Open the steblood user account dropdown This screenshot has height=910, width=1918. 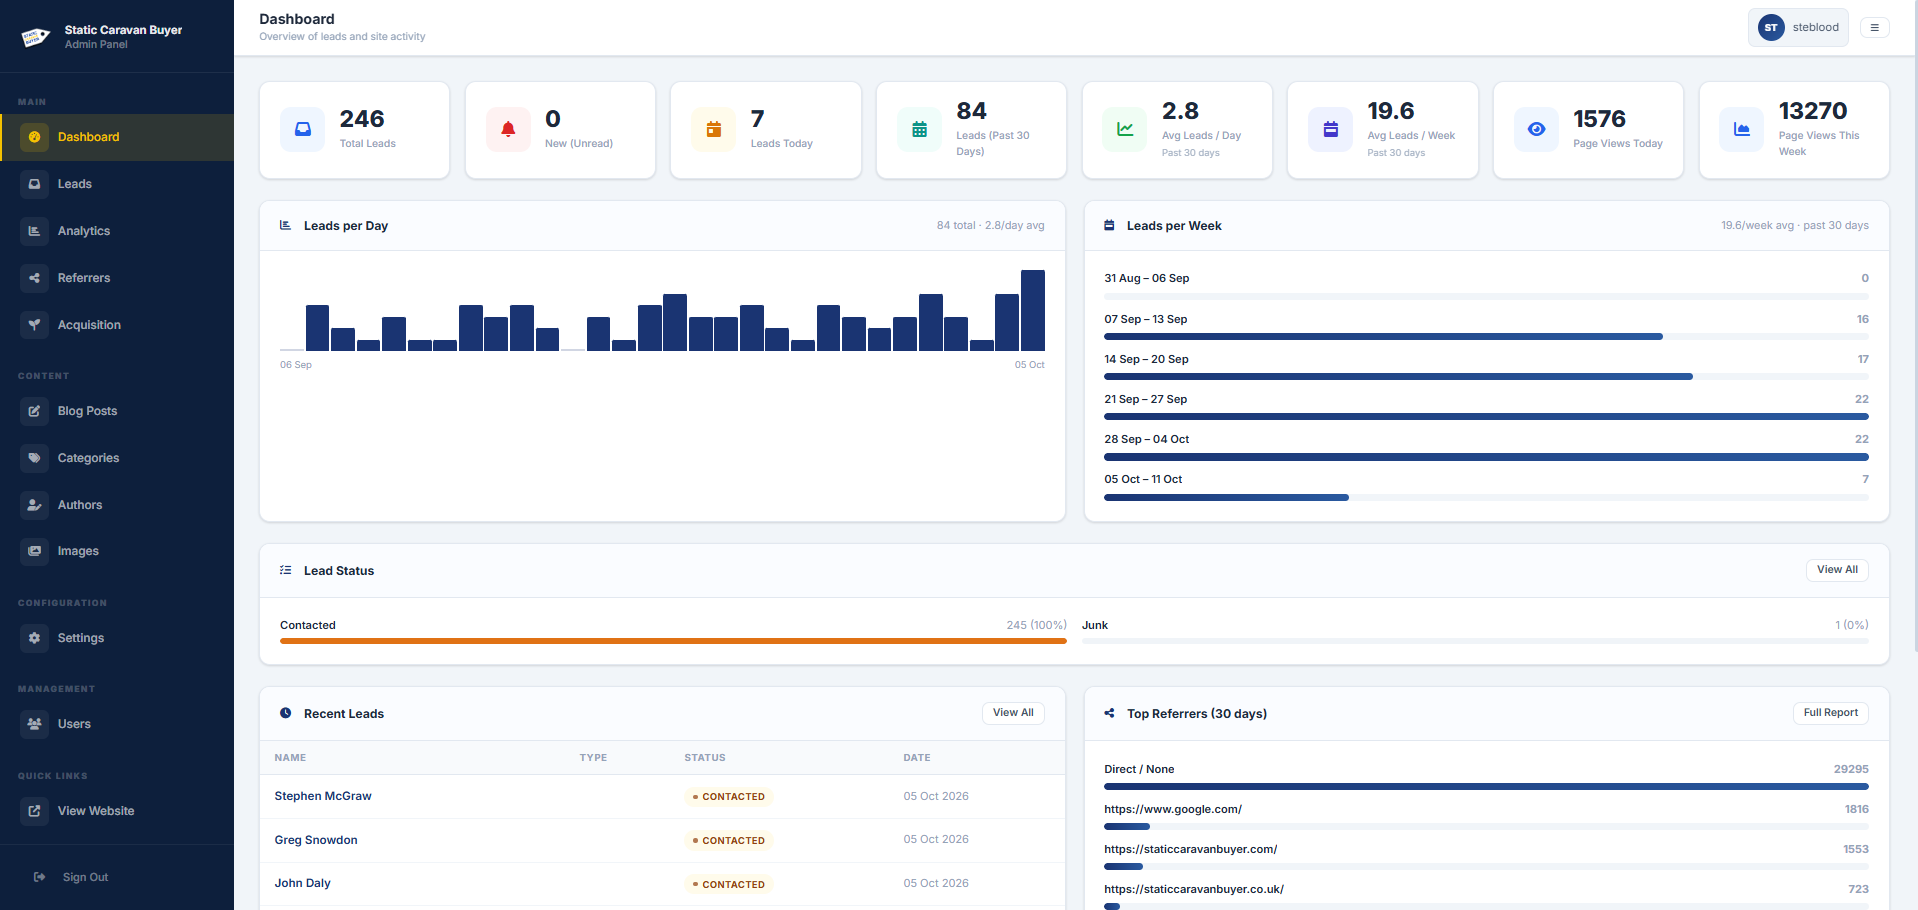[1798, 28]
